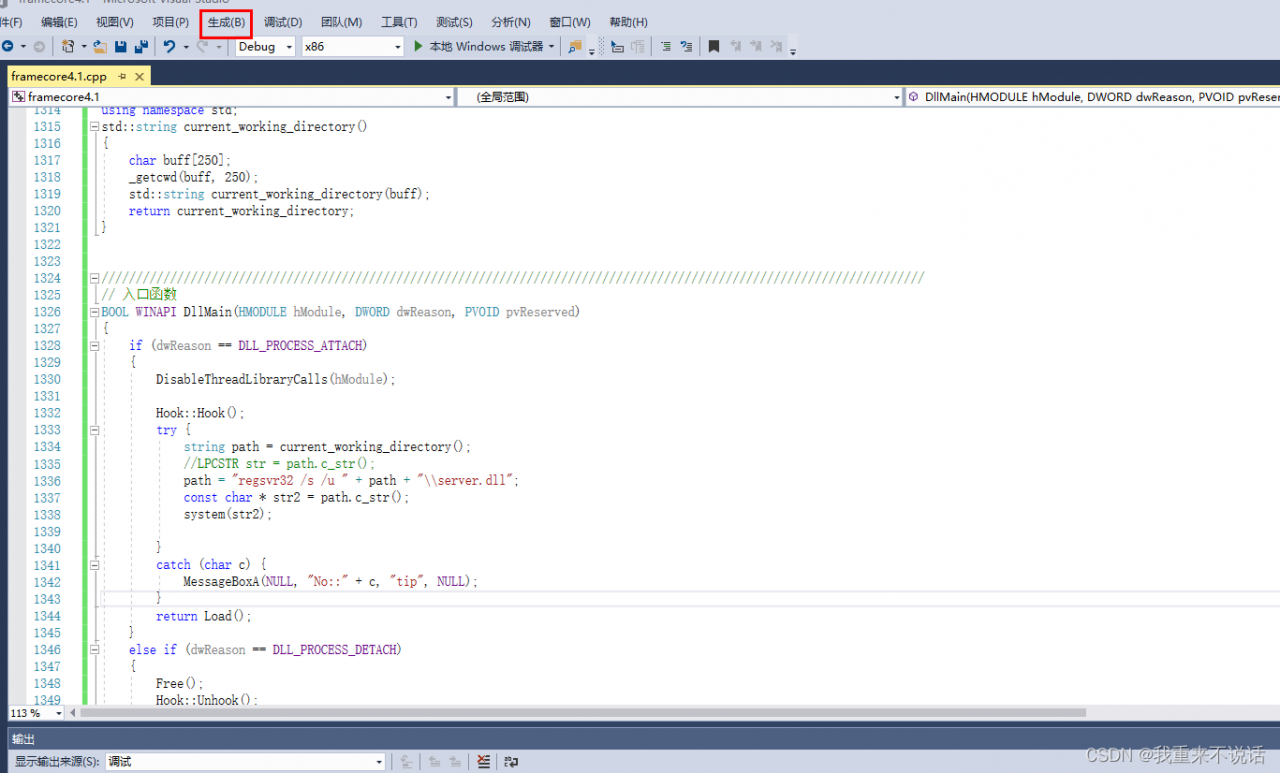Click the New Project icon

(x=68, y=46)
